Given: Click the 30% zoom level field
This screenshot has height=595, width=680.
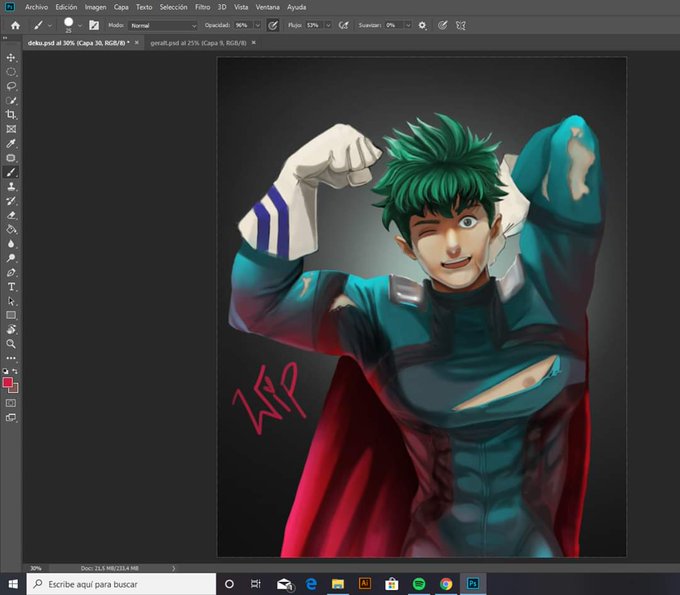Looking at the screenshot, I should (x=36, y=568).
